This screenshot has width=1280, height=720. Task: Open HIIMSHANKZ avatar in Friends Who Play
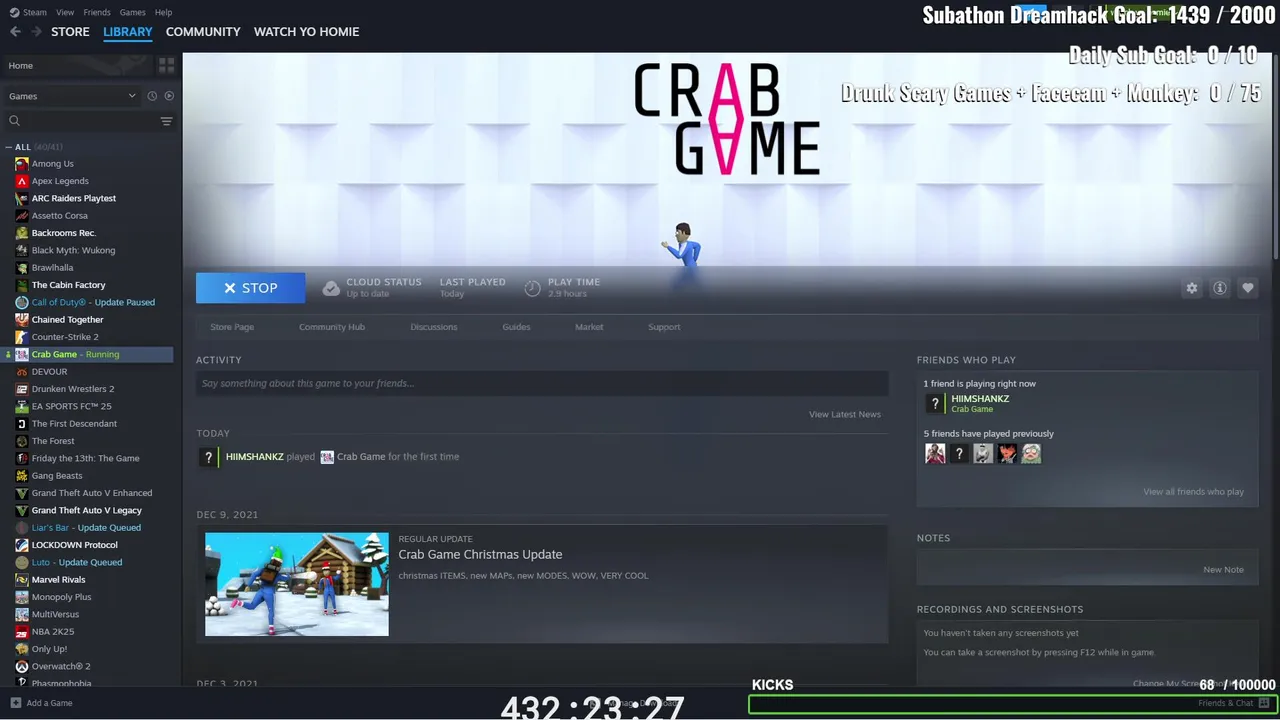point(935,403)
